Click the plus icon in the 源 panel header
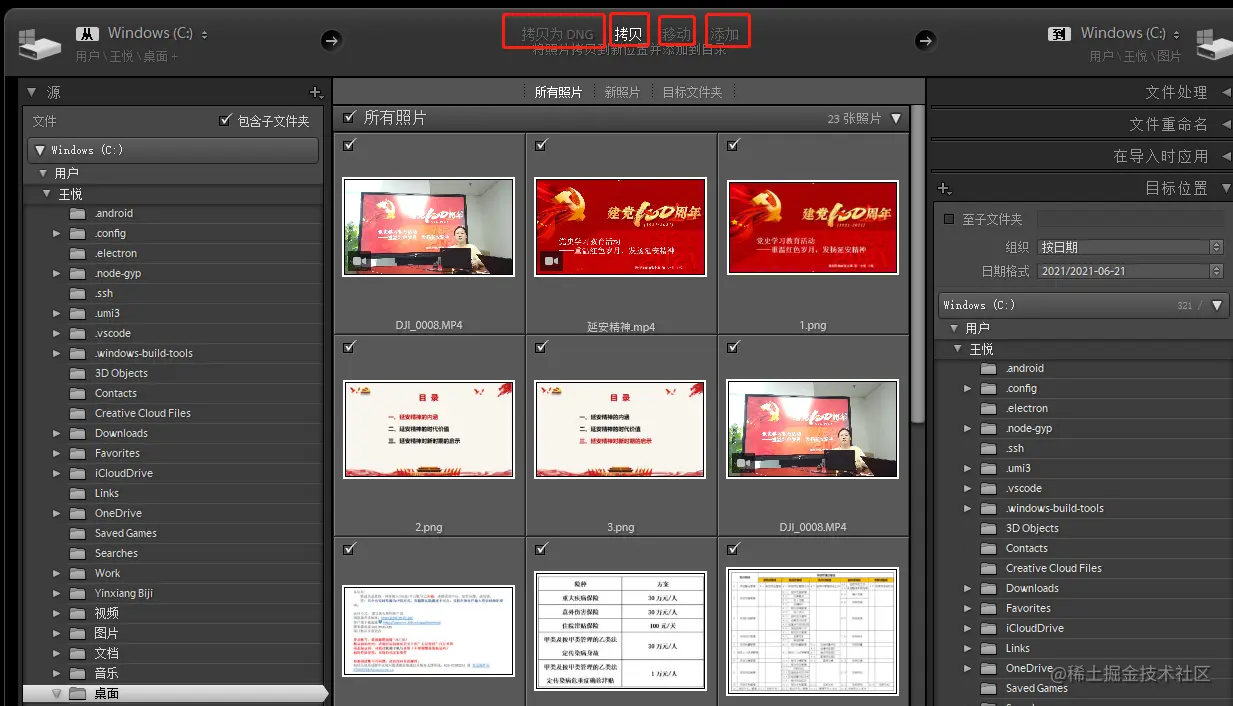The image size is (1233, 706). (316, 92)
